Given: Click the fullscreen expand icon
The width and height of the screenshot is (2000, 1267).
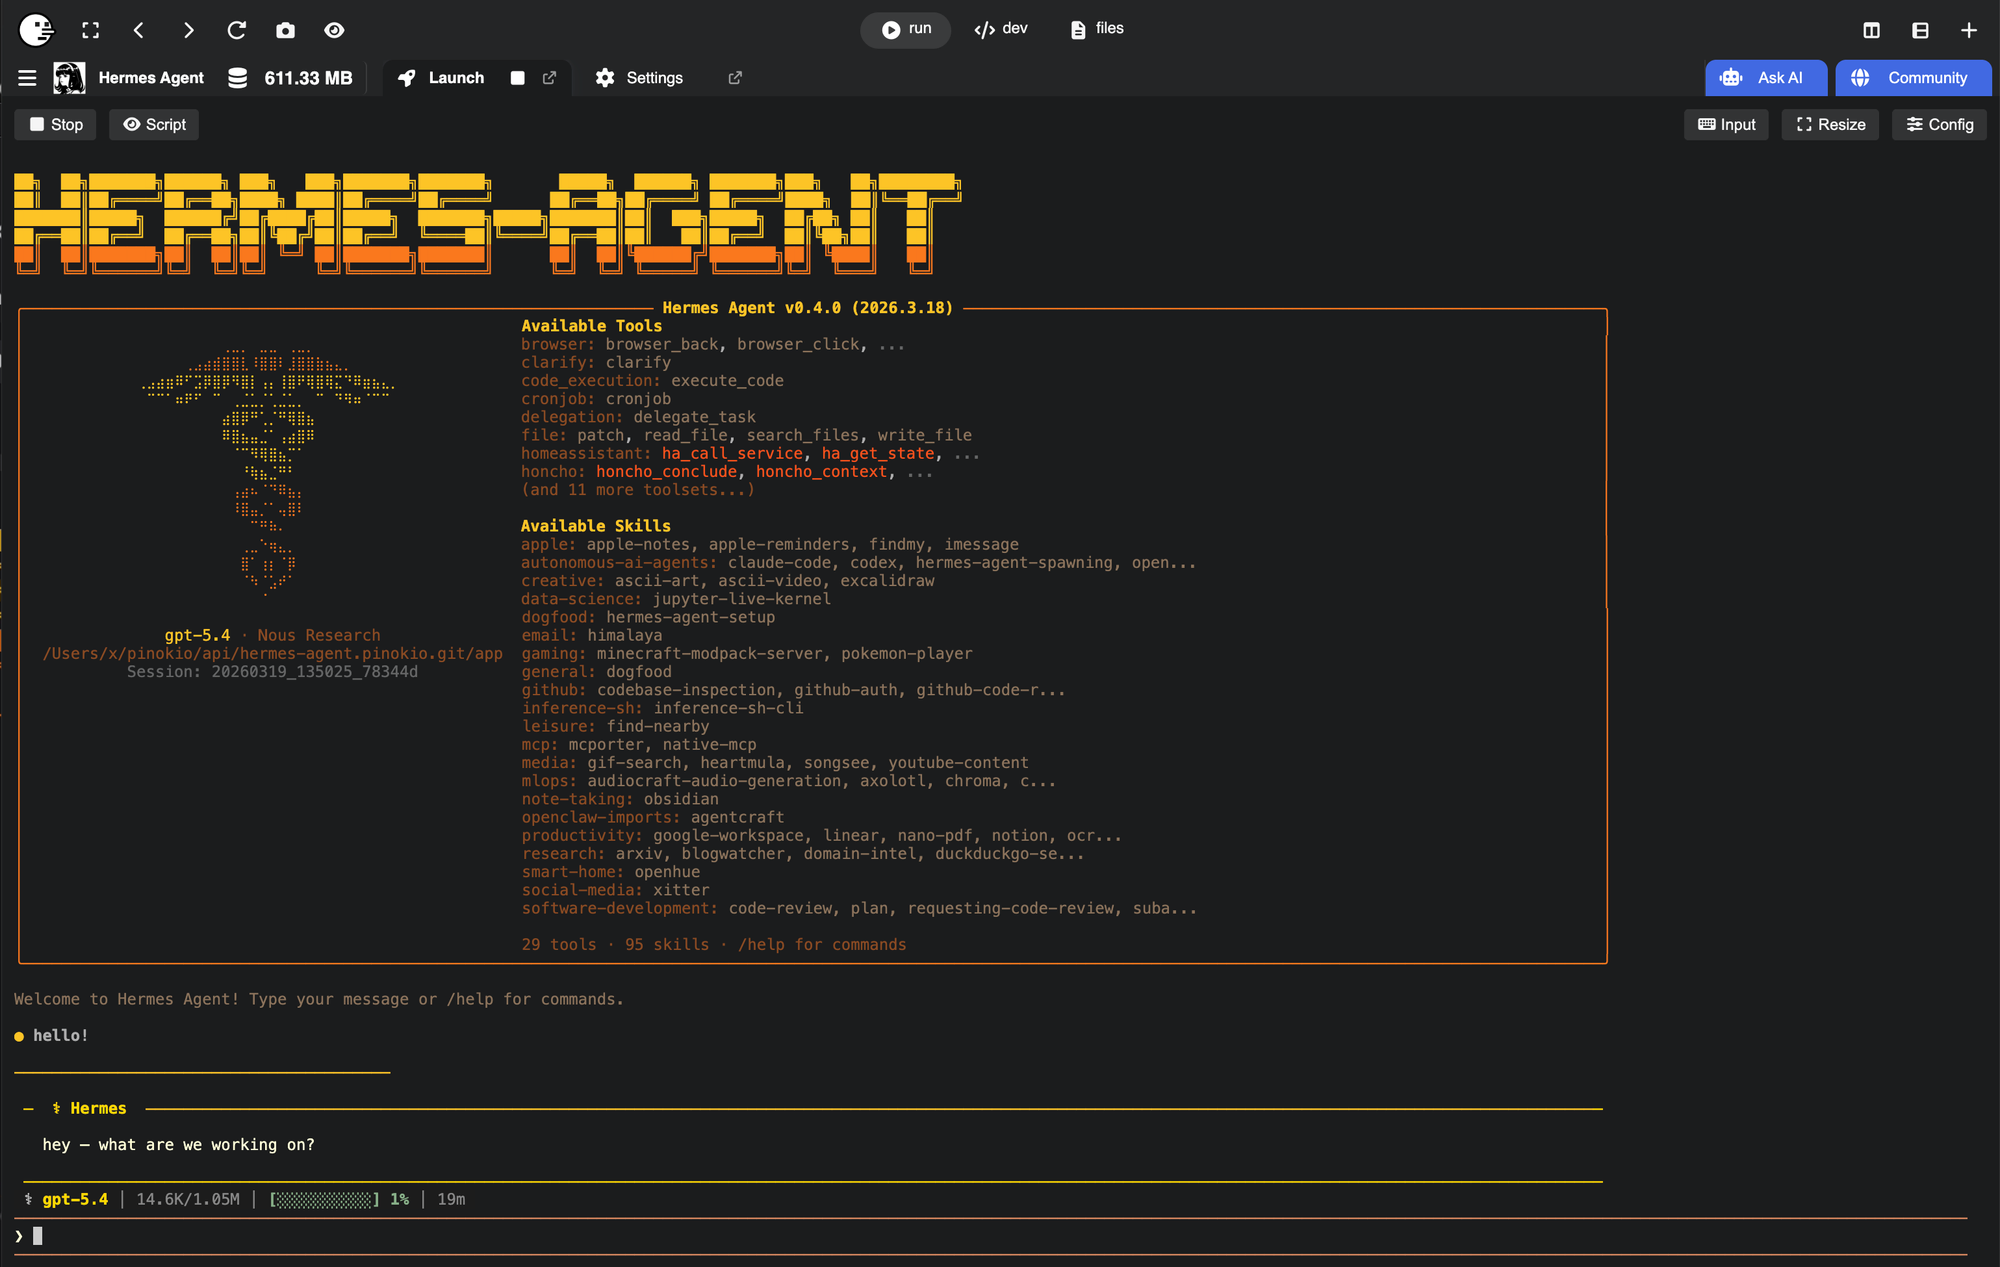Looking at the screenshot, I should pos(91,30).
